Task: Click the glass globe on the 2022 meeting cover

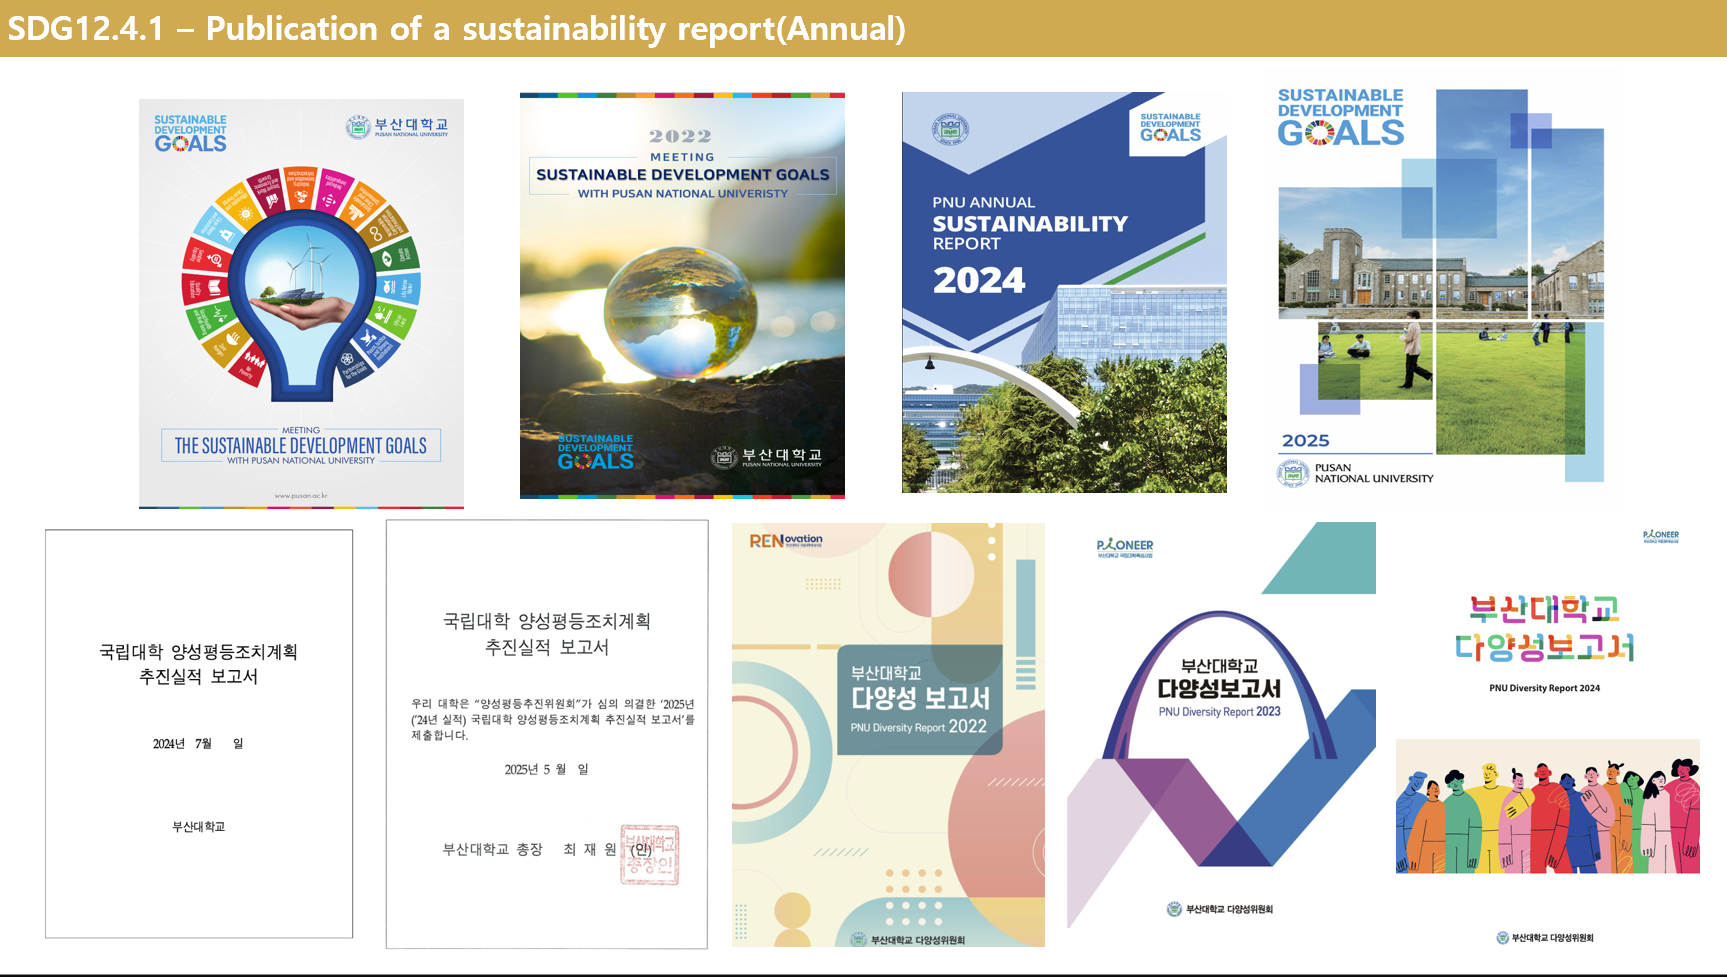Action: click(683, 309)
